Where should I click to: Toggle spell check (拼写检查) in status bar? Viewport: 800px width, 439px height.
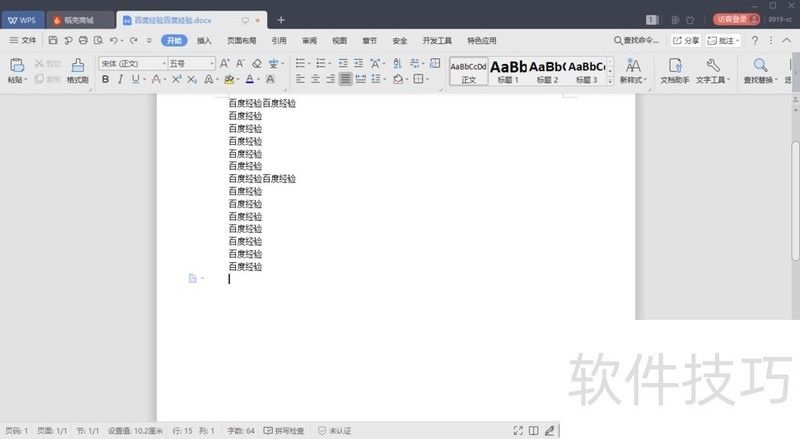(284, 431)
